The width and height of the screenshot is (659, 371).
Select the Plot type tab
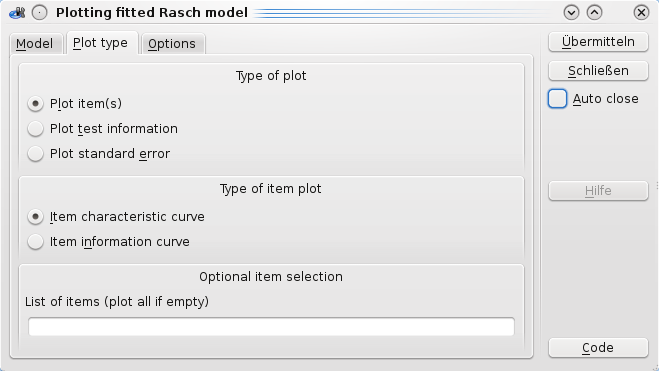tap(101, 43)
